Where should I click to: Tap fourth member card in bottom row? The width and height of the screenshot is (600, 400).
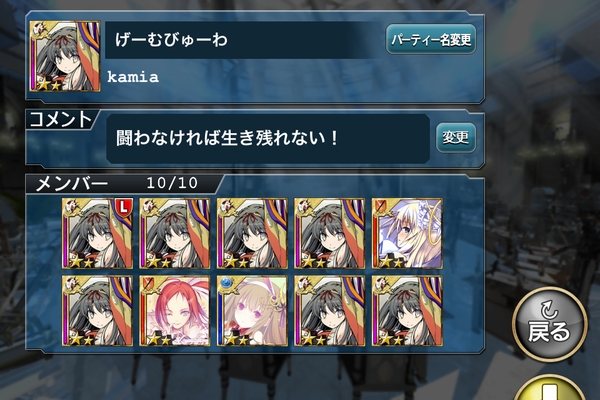click(329, 310)
